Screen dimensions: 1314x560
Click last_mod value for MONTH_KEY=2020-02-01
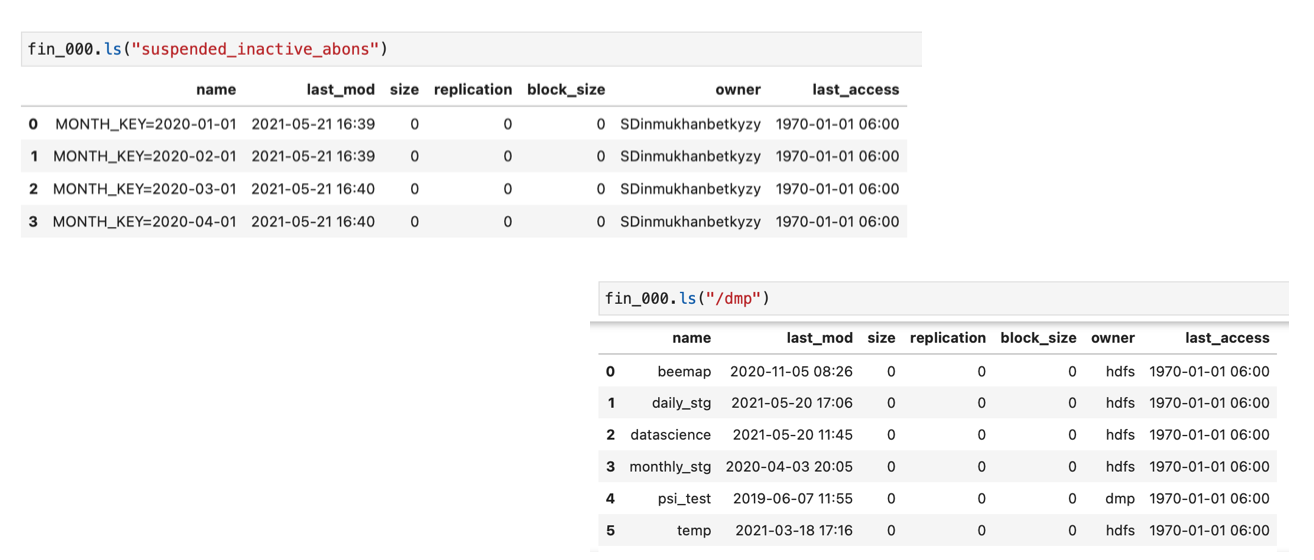[x=313, y=156]
